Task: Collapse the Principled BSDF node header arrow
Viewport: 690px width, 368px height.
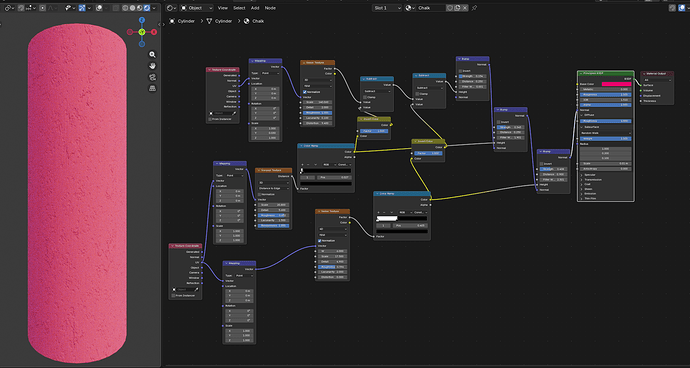Action: 581,73
